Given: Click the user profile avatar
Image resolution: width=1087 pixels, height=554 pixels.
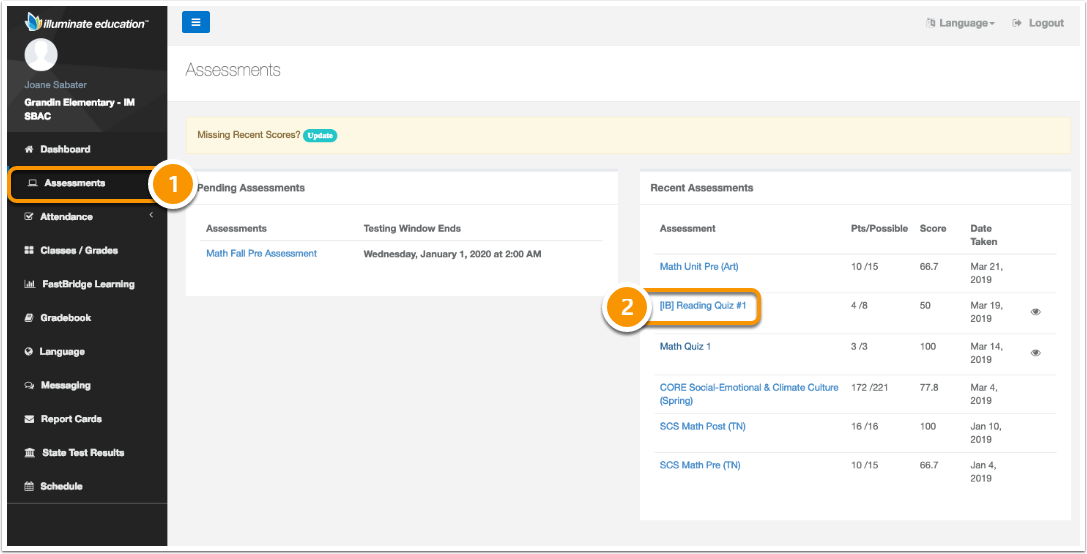Looking at the screenshot, I should point(41,55).
